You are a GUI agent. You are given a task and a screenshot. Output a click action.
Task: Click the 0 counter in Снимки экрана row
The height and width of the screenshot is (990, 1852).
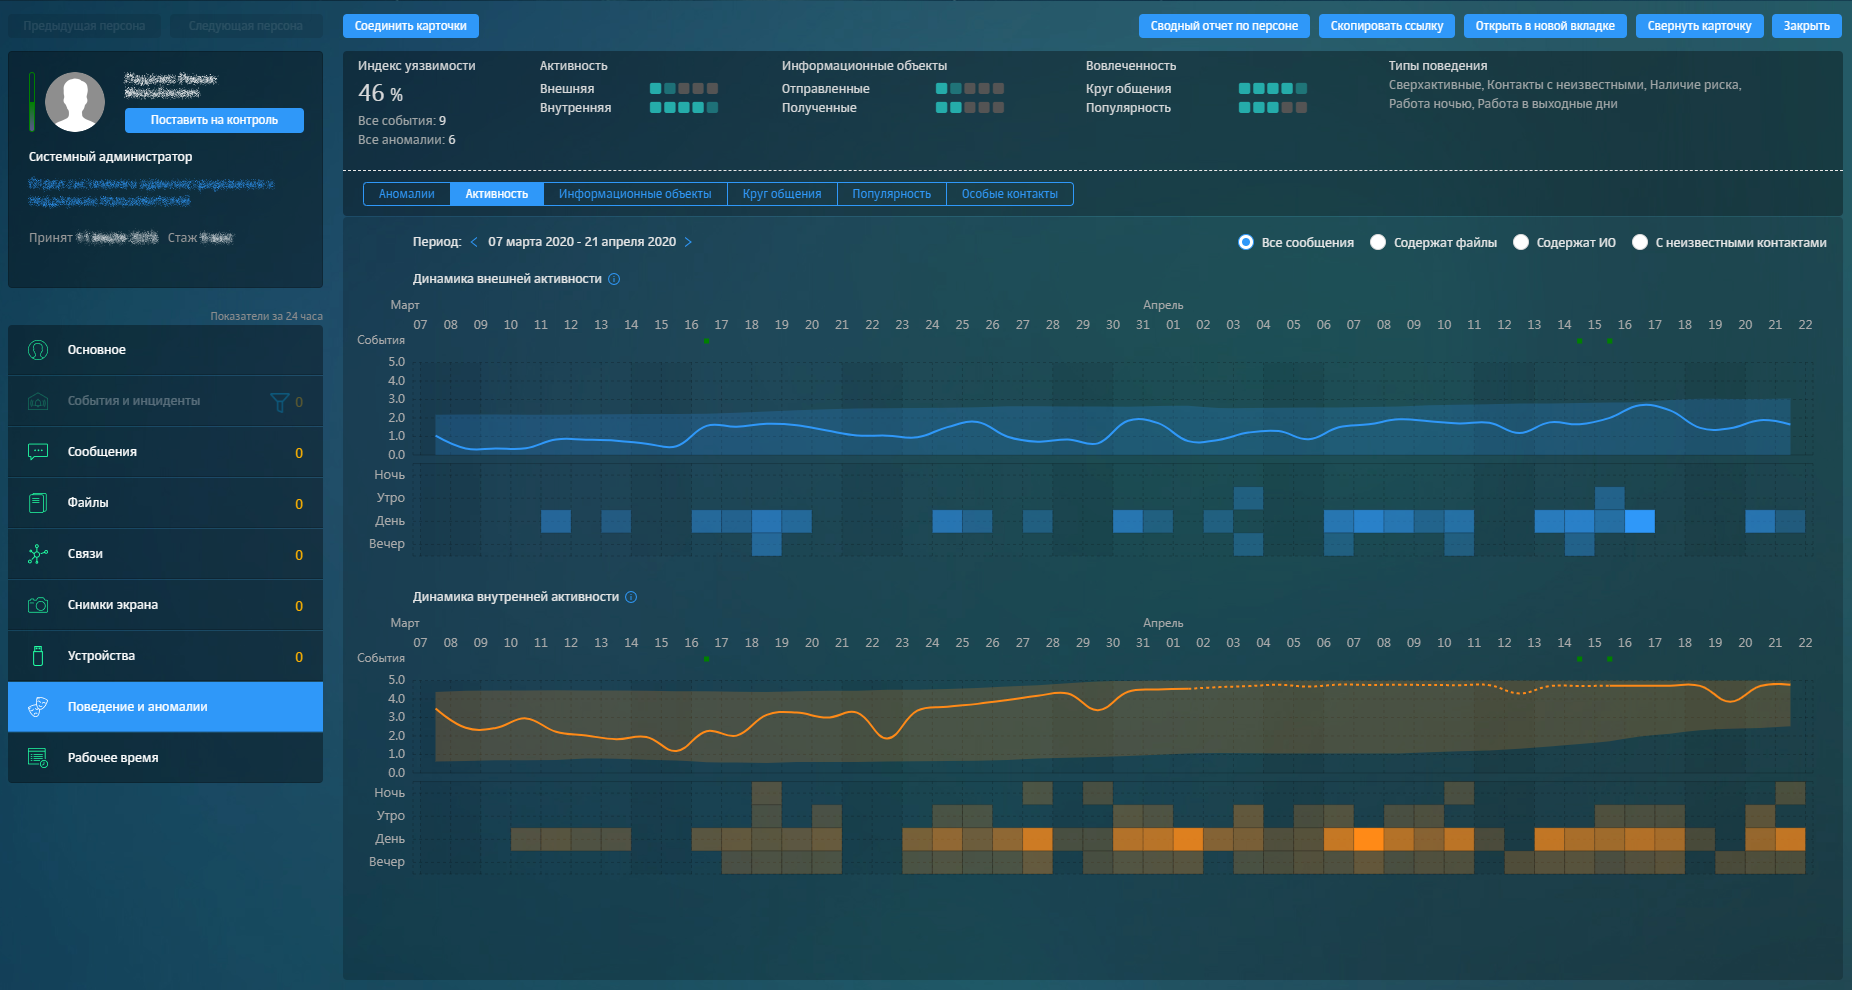pos(299,606)
